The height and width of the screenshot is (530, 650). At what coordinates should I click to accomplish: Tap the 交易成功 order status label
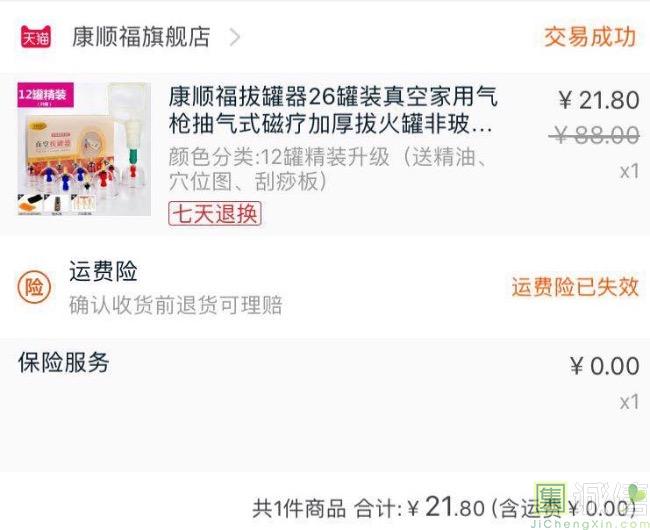590,37
